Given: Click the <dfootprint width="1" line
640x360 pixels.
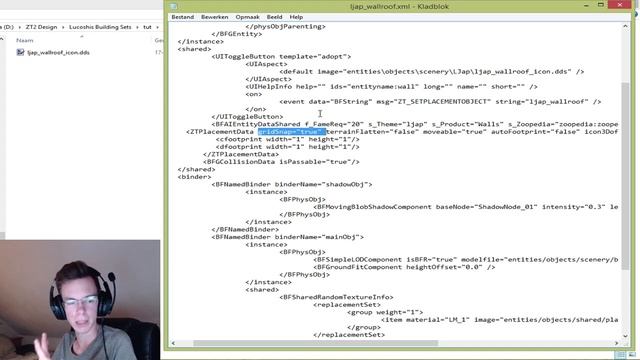Looking at the screenshot, I should pos(288,147).
